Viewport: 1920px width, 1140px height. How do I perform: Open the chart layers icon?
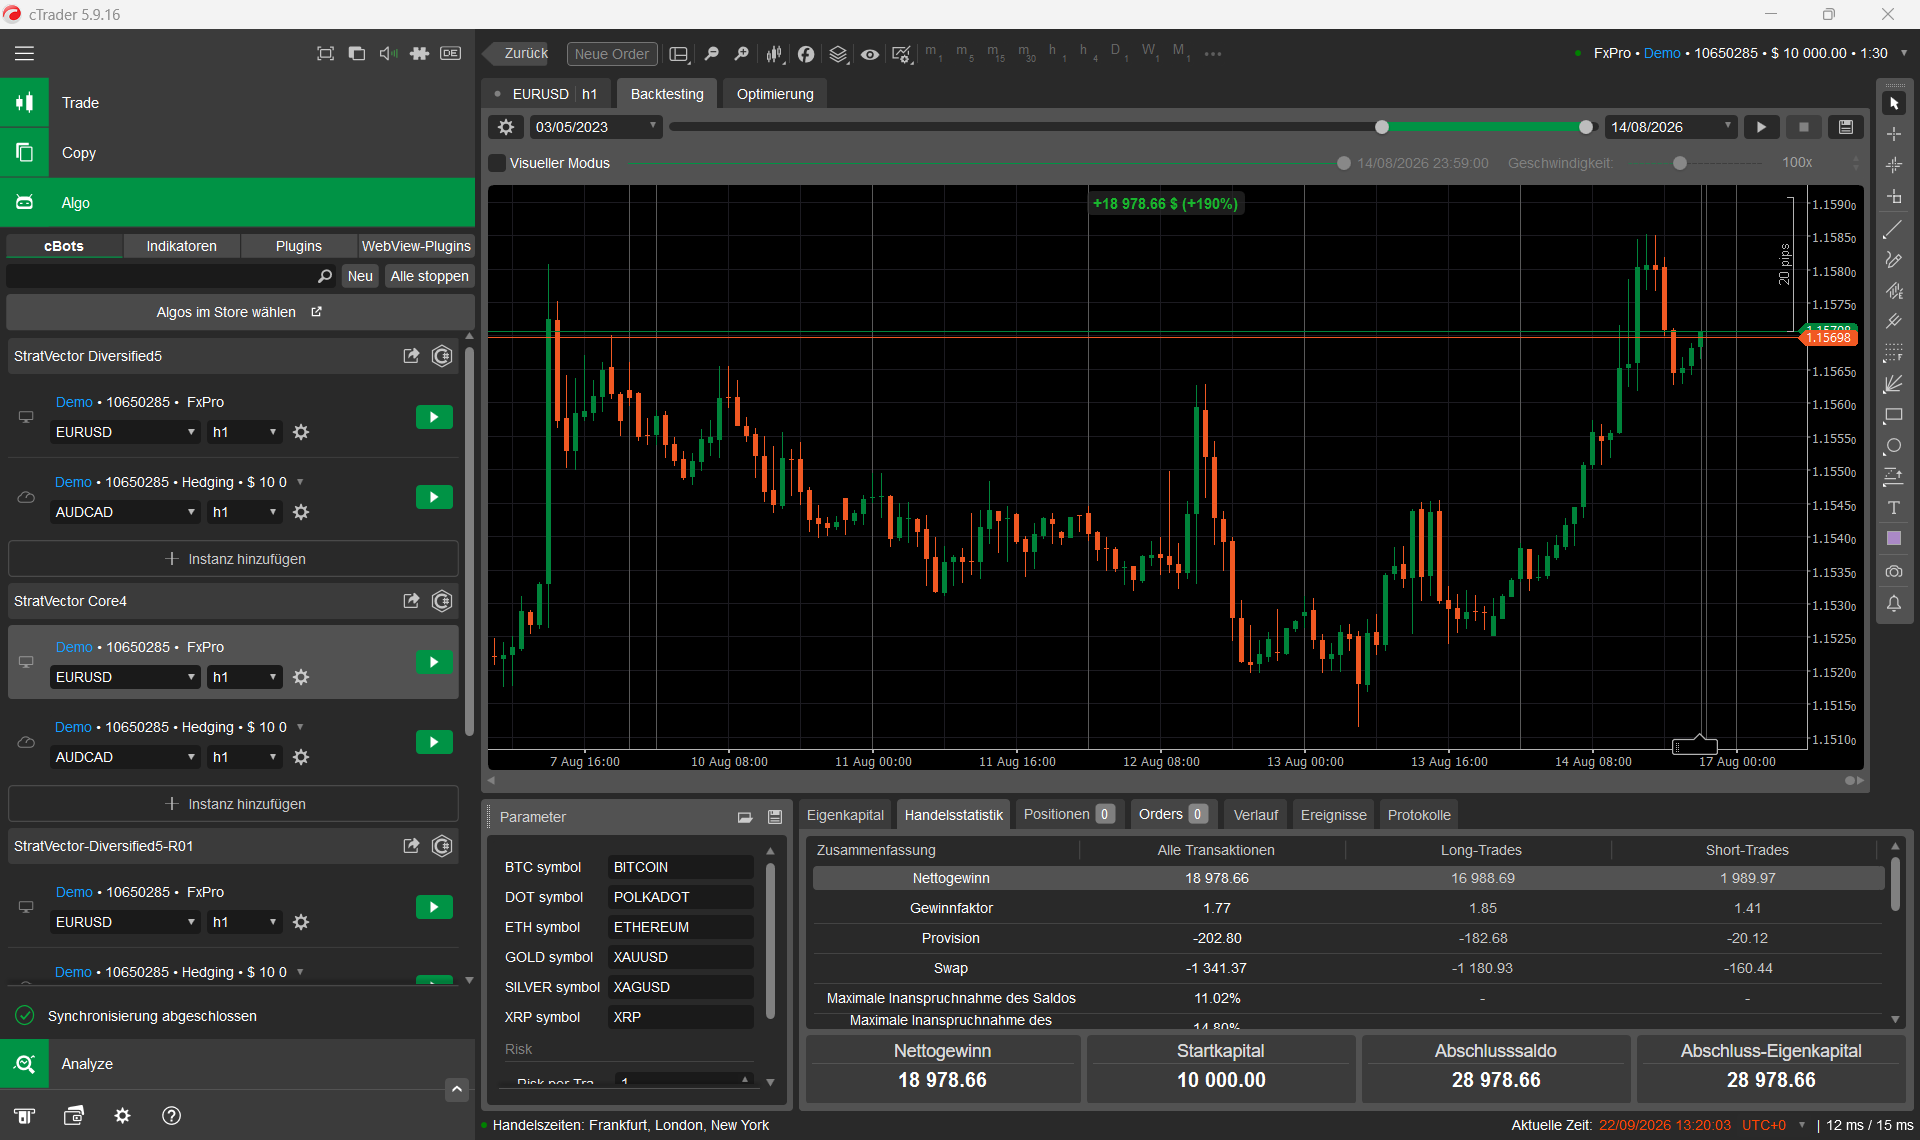coord(838,54)
